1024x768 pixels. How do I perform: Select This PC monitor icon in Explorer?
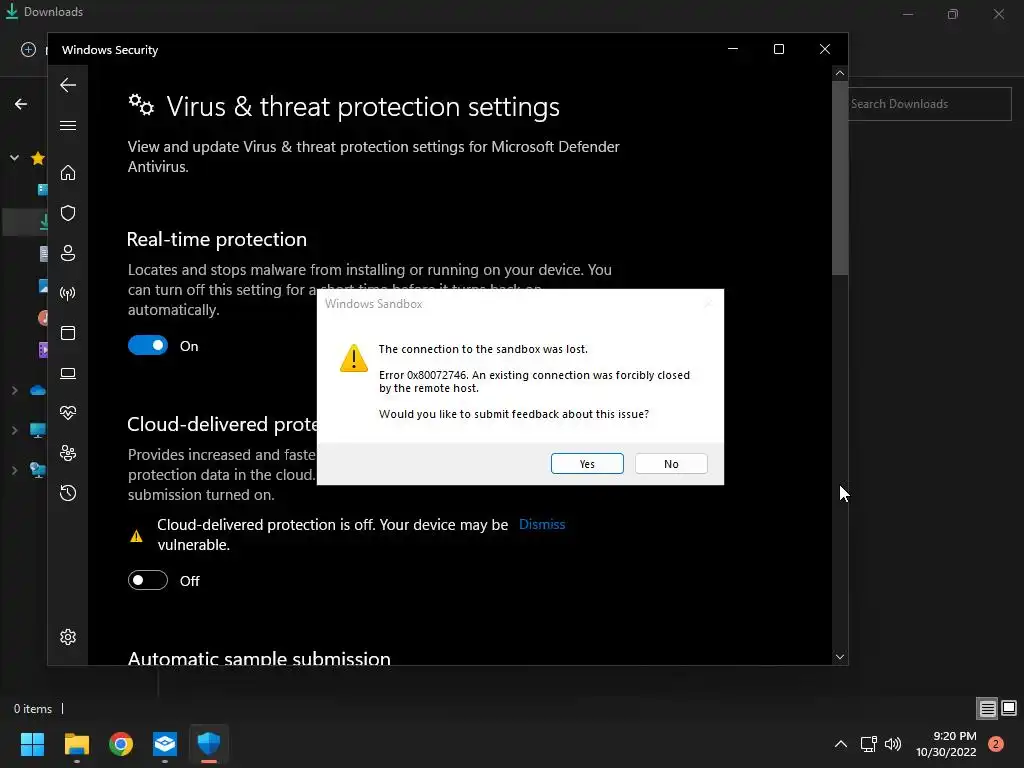[x=38, y=430]
